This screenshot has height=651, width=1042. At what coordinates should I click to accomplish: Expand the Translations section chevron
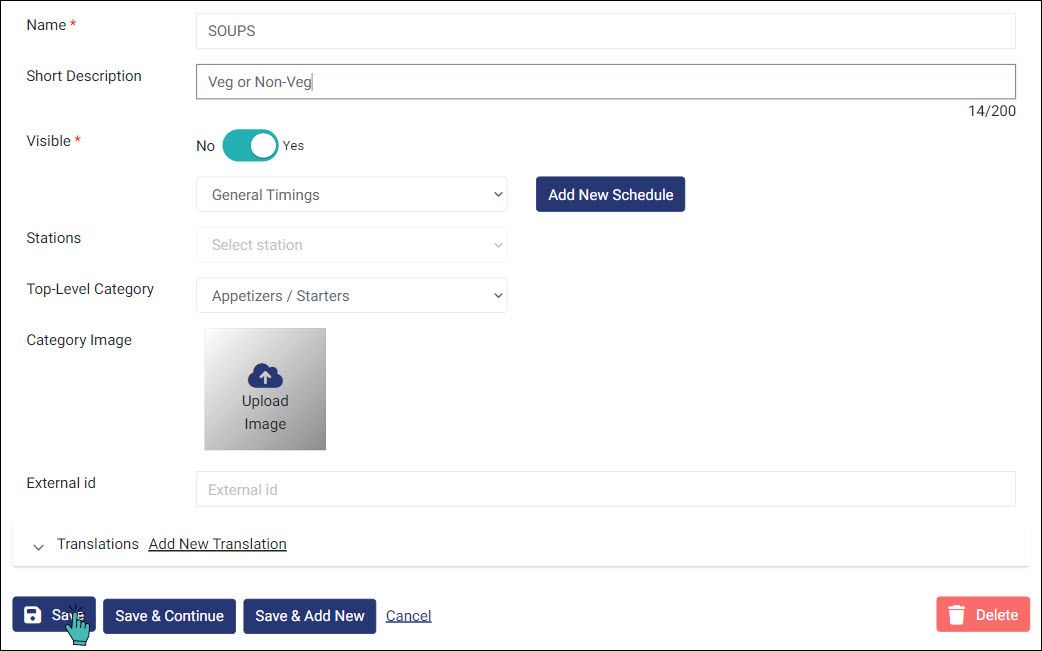(39, 546)
